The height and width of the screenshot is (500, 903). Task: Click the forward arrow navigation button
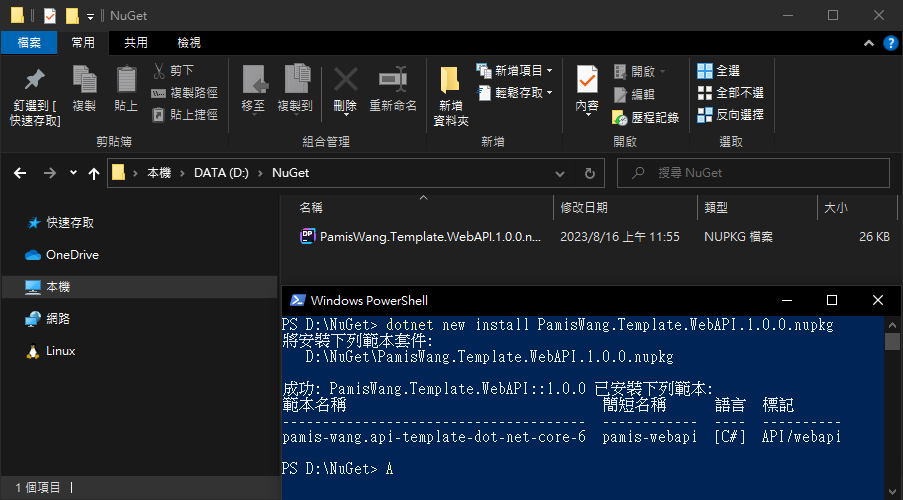50,173
